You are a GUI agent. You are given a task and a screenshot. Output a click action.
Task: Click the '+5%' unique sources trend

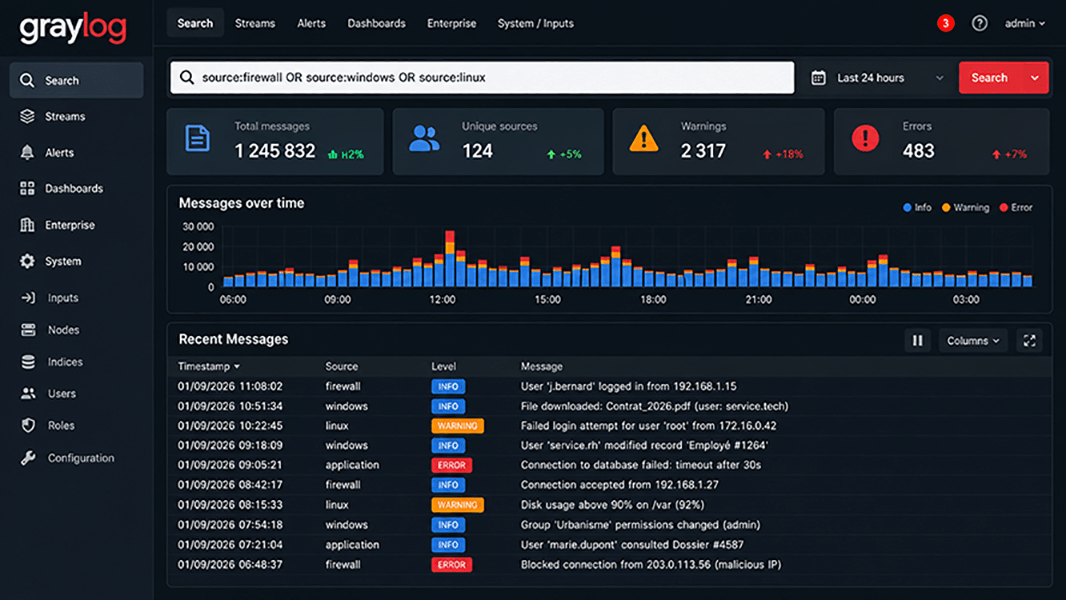pyautogui.click(x=564, y=154)
